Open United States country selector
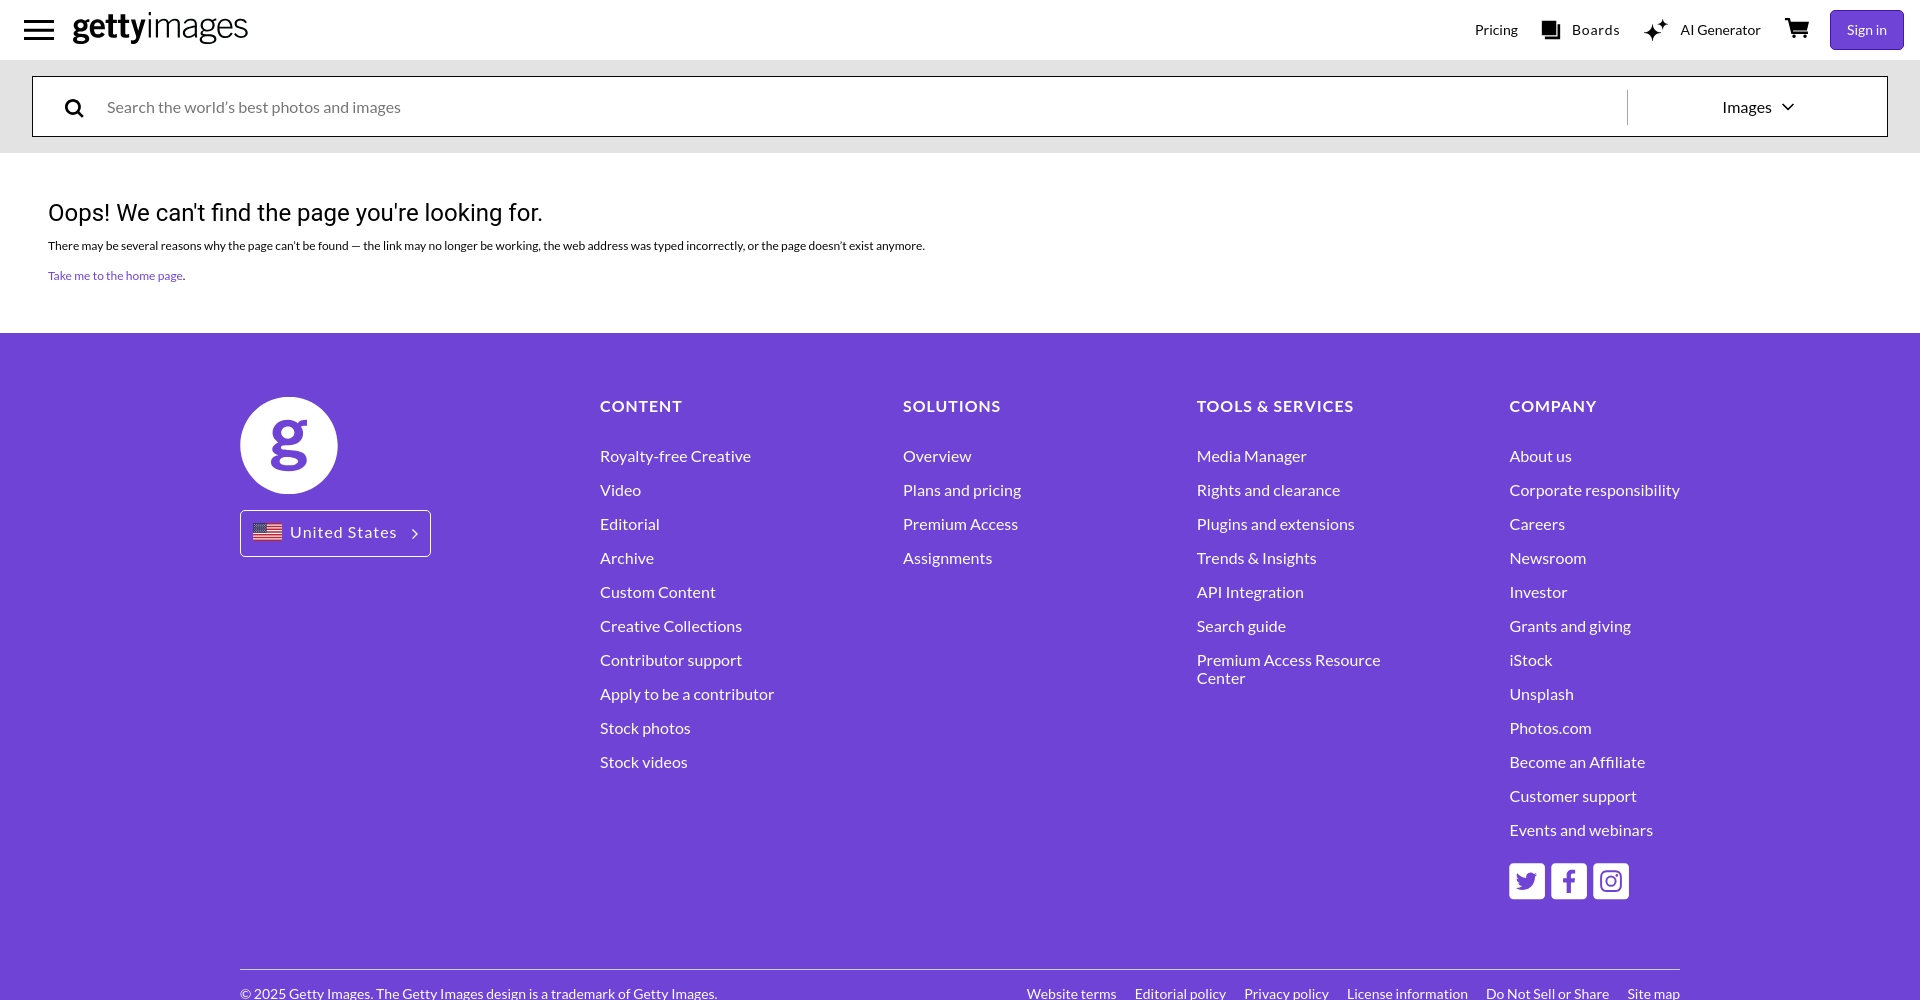Viewport: 1920px width, 1000px height. [335, 533]
